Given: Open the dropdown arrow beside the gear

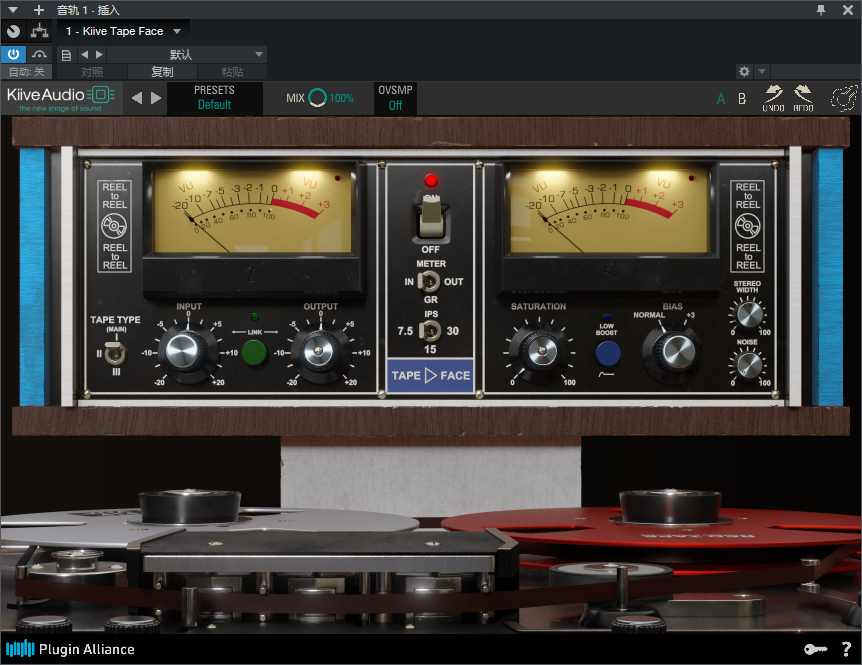Looking at the screenshot, I should click(762, 71).
